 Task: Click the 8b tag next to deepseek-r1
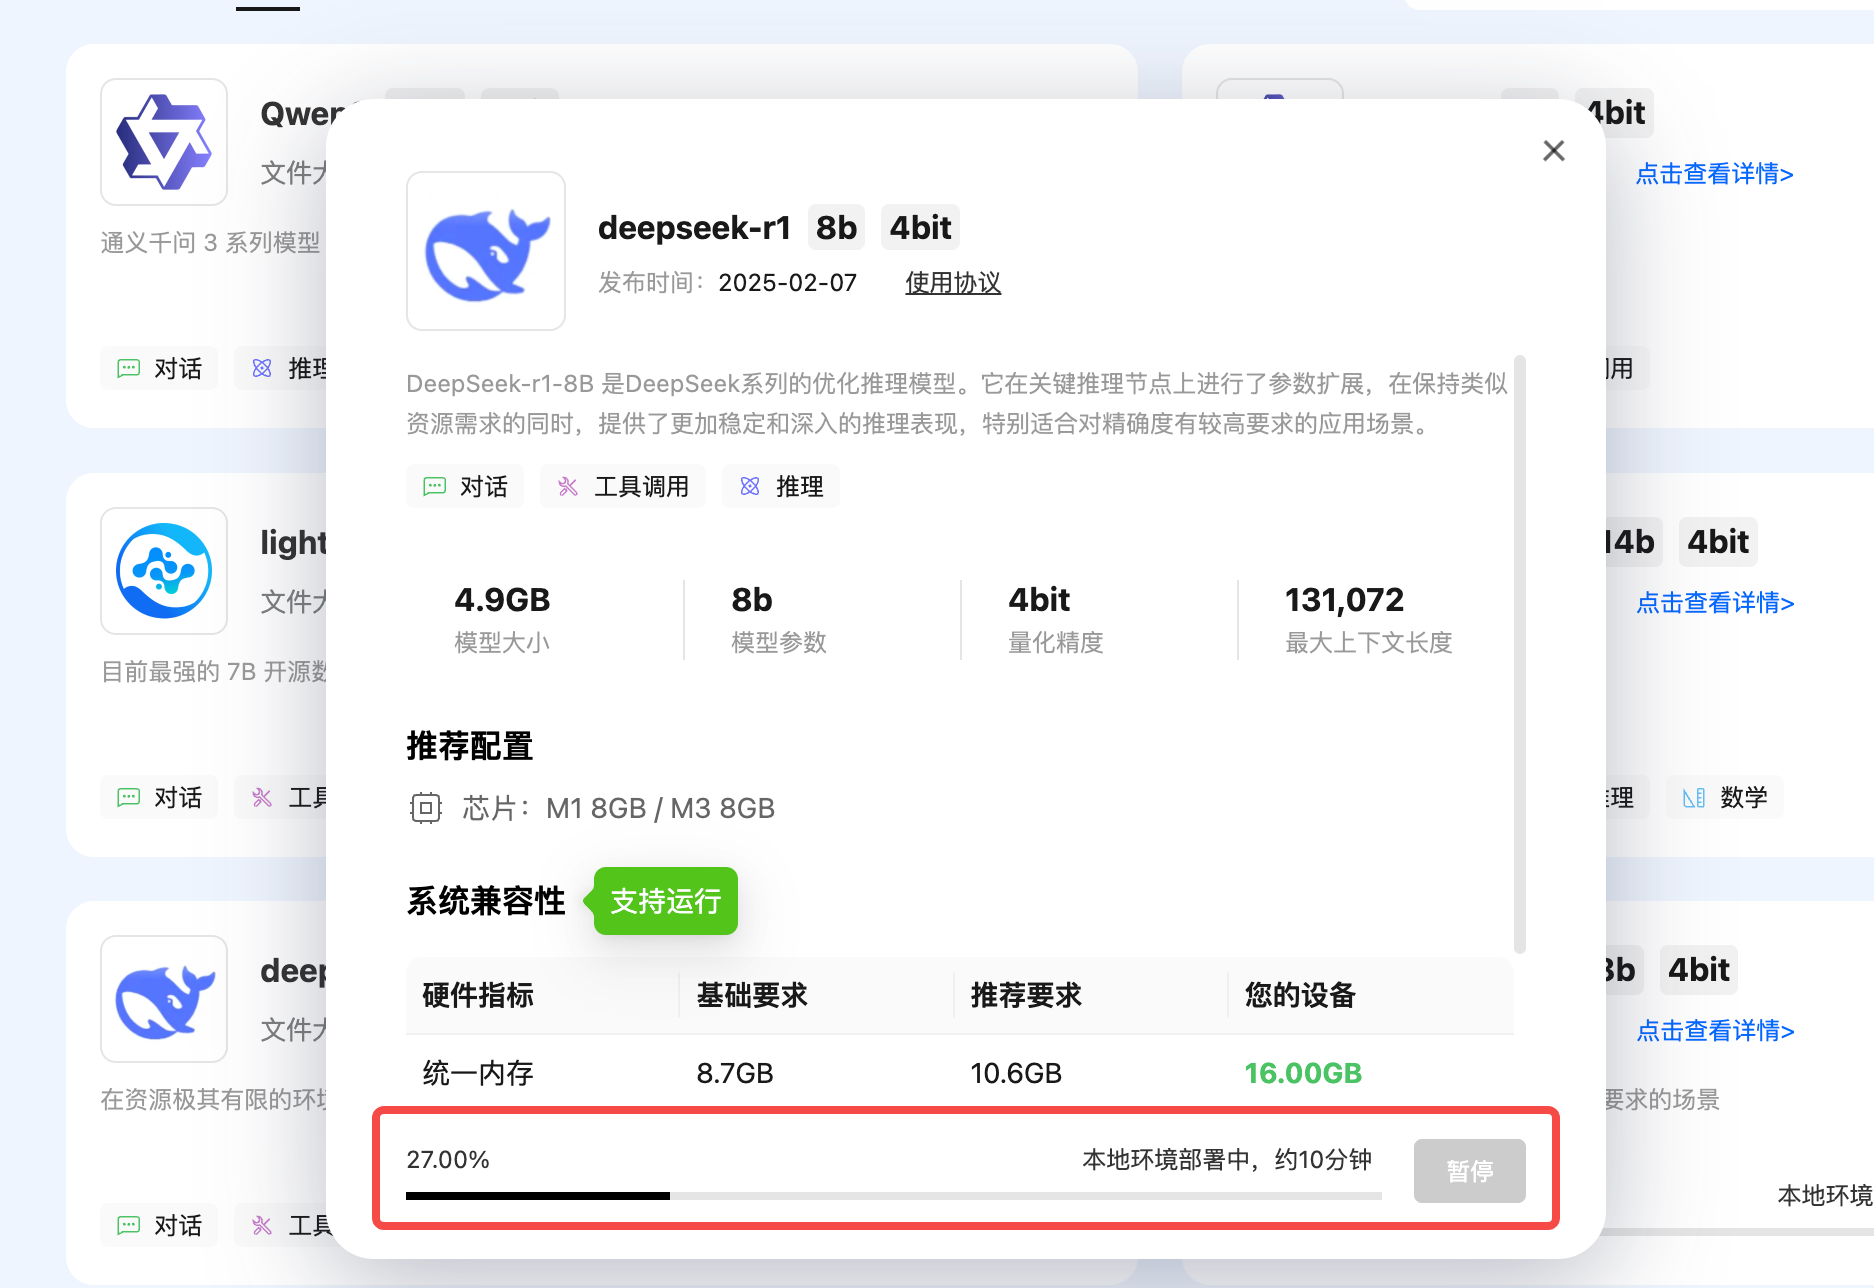(836, 228)
